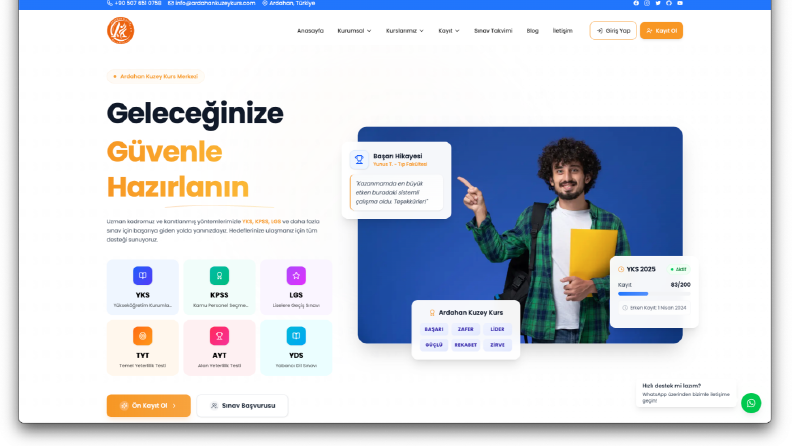The image size is (793, 446).
Task: Select the LGS exam card
Action: point(296,287)
